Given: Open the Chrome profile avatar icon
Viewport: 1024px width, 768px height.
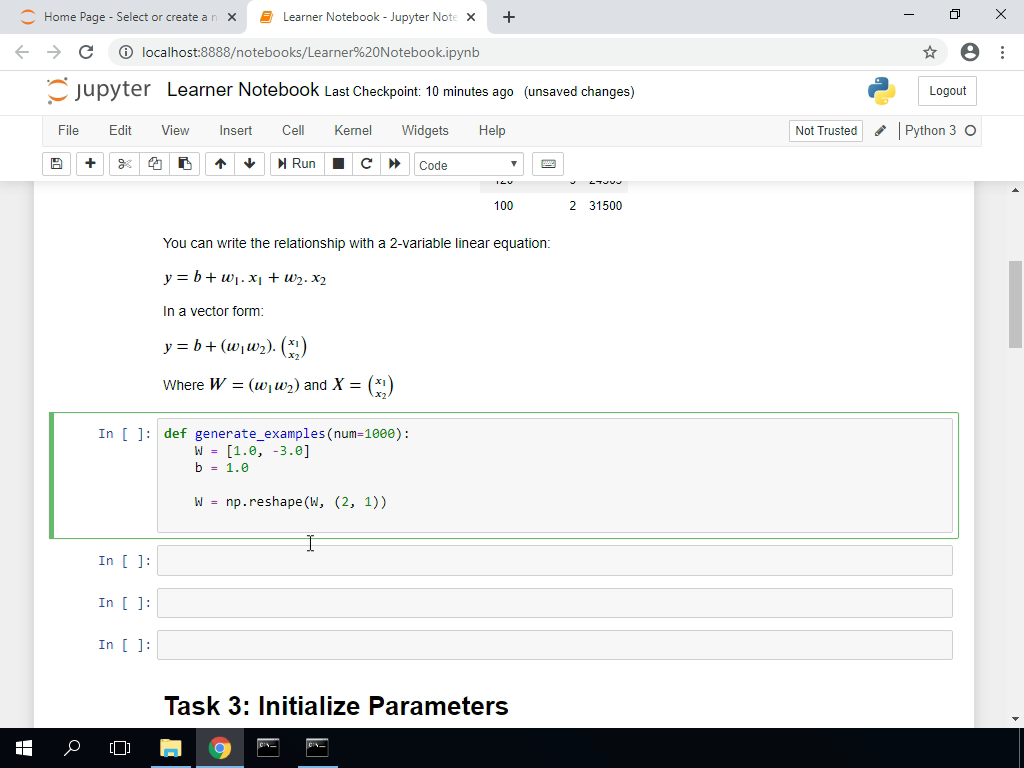Looking at the screenshot, I should 970,52.
